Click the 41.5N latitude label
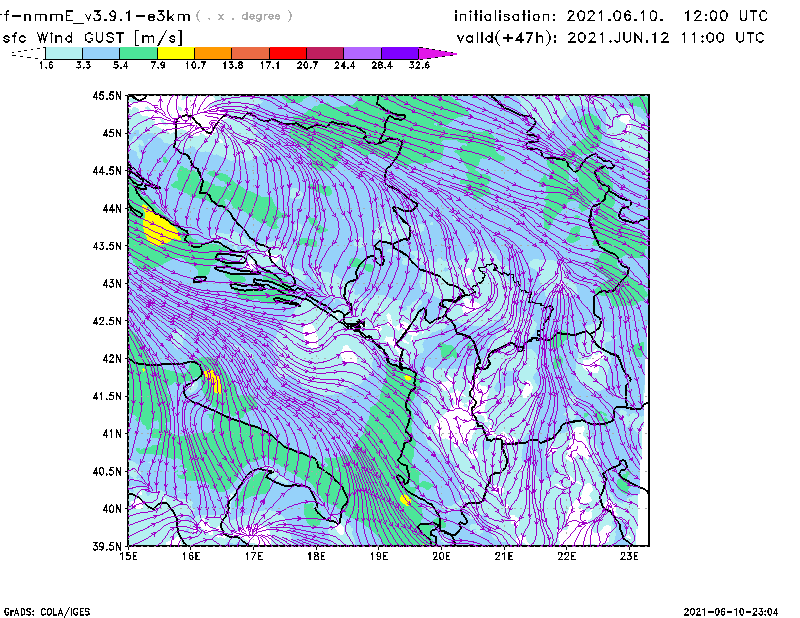The height and width of the screenshot is (618, 800). coord(107,396)
